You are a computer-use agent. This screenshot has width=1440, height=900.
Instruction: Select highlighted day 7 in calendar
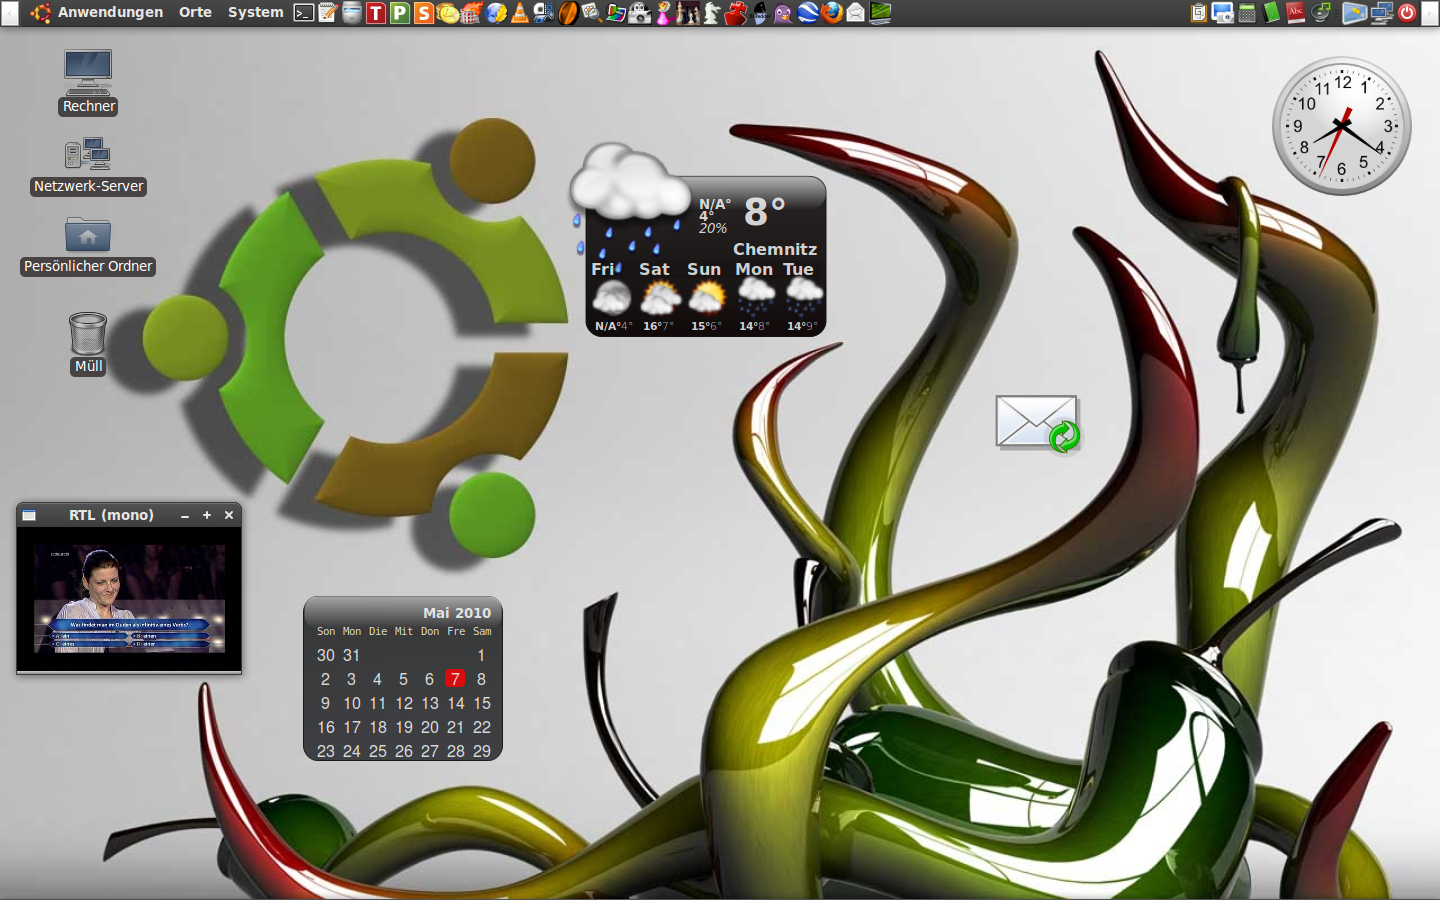[455, 679]
